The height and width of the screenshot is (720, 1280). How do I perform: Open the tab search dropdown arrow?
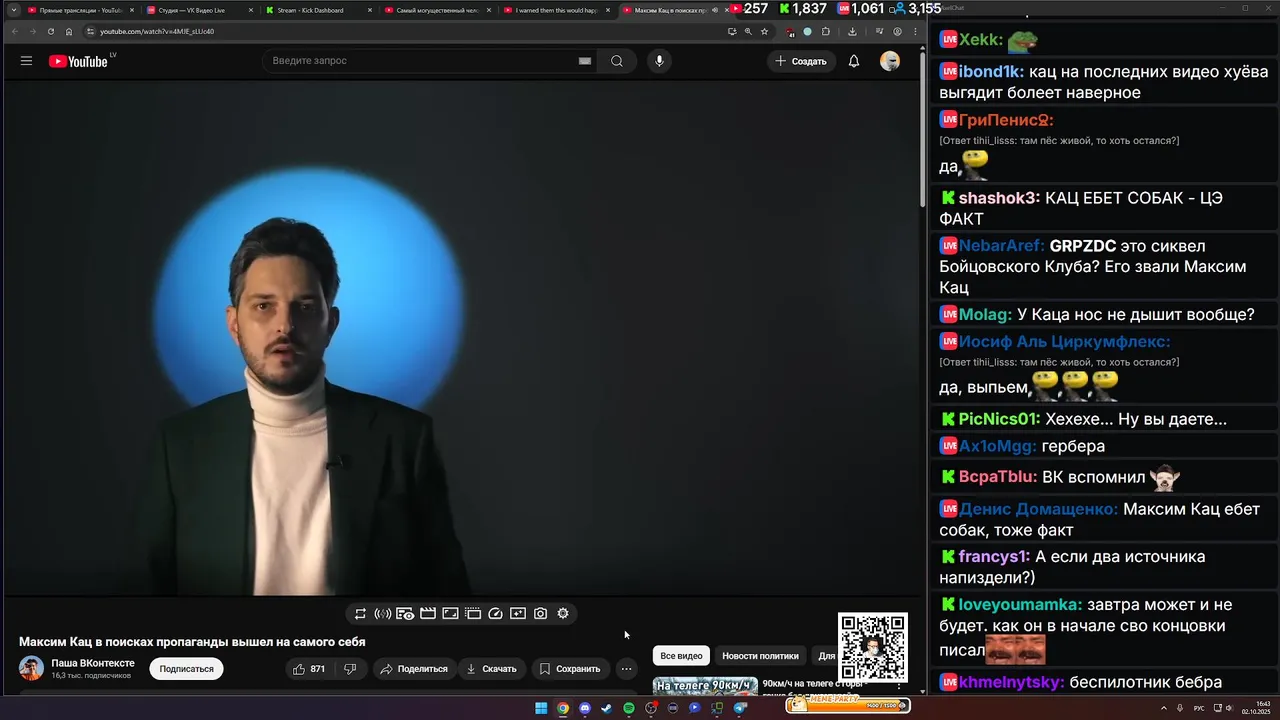point(13,10)
